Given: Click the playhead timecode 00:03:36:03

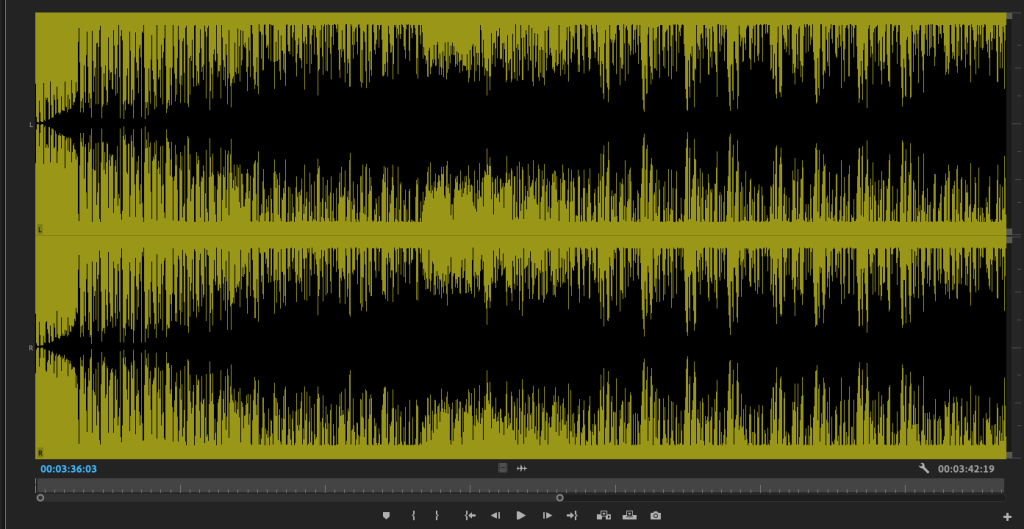Looking at the screenshot, I should click(69, 469).
